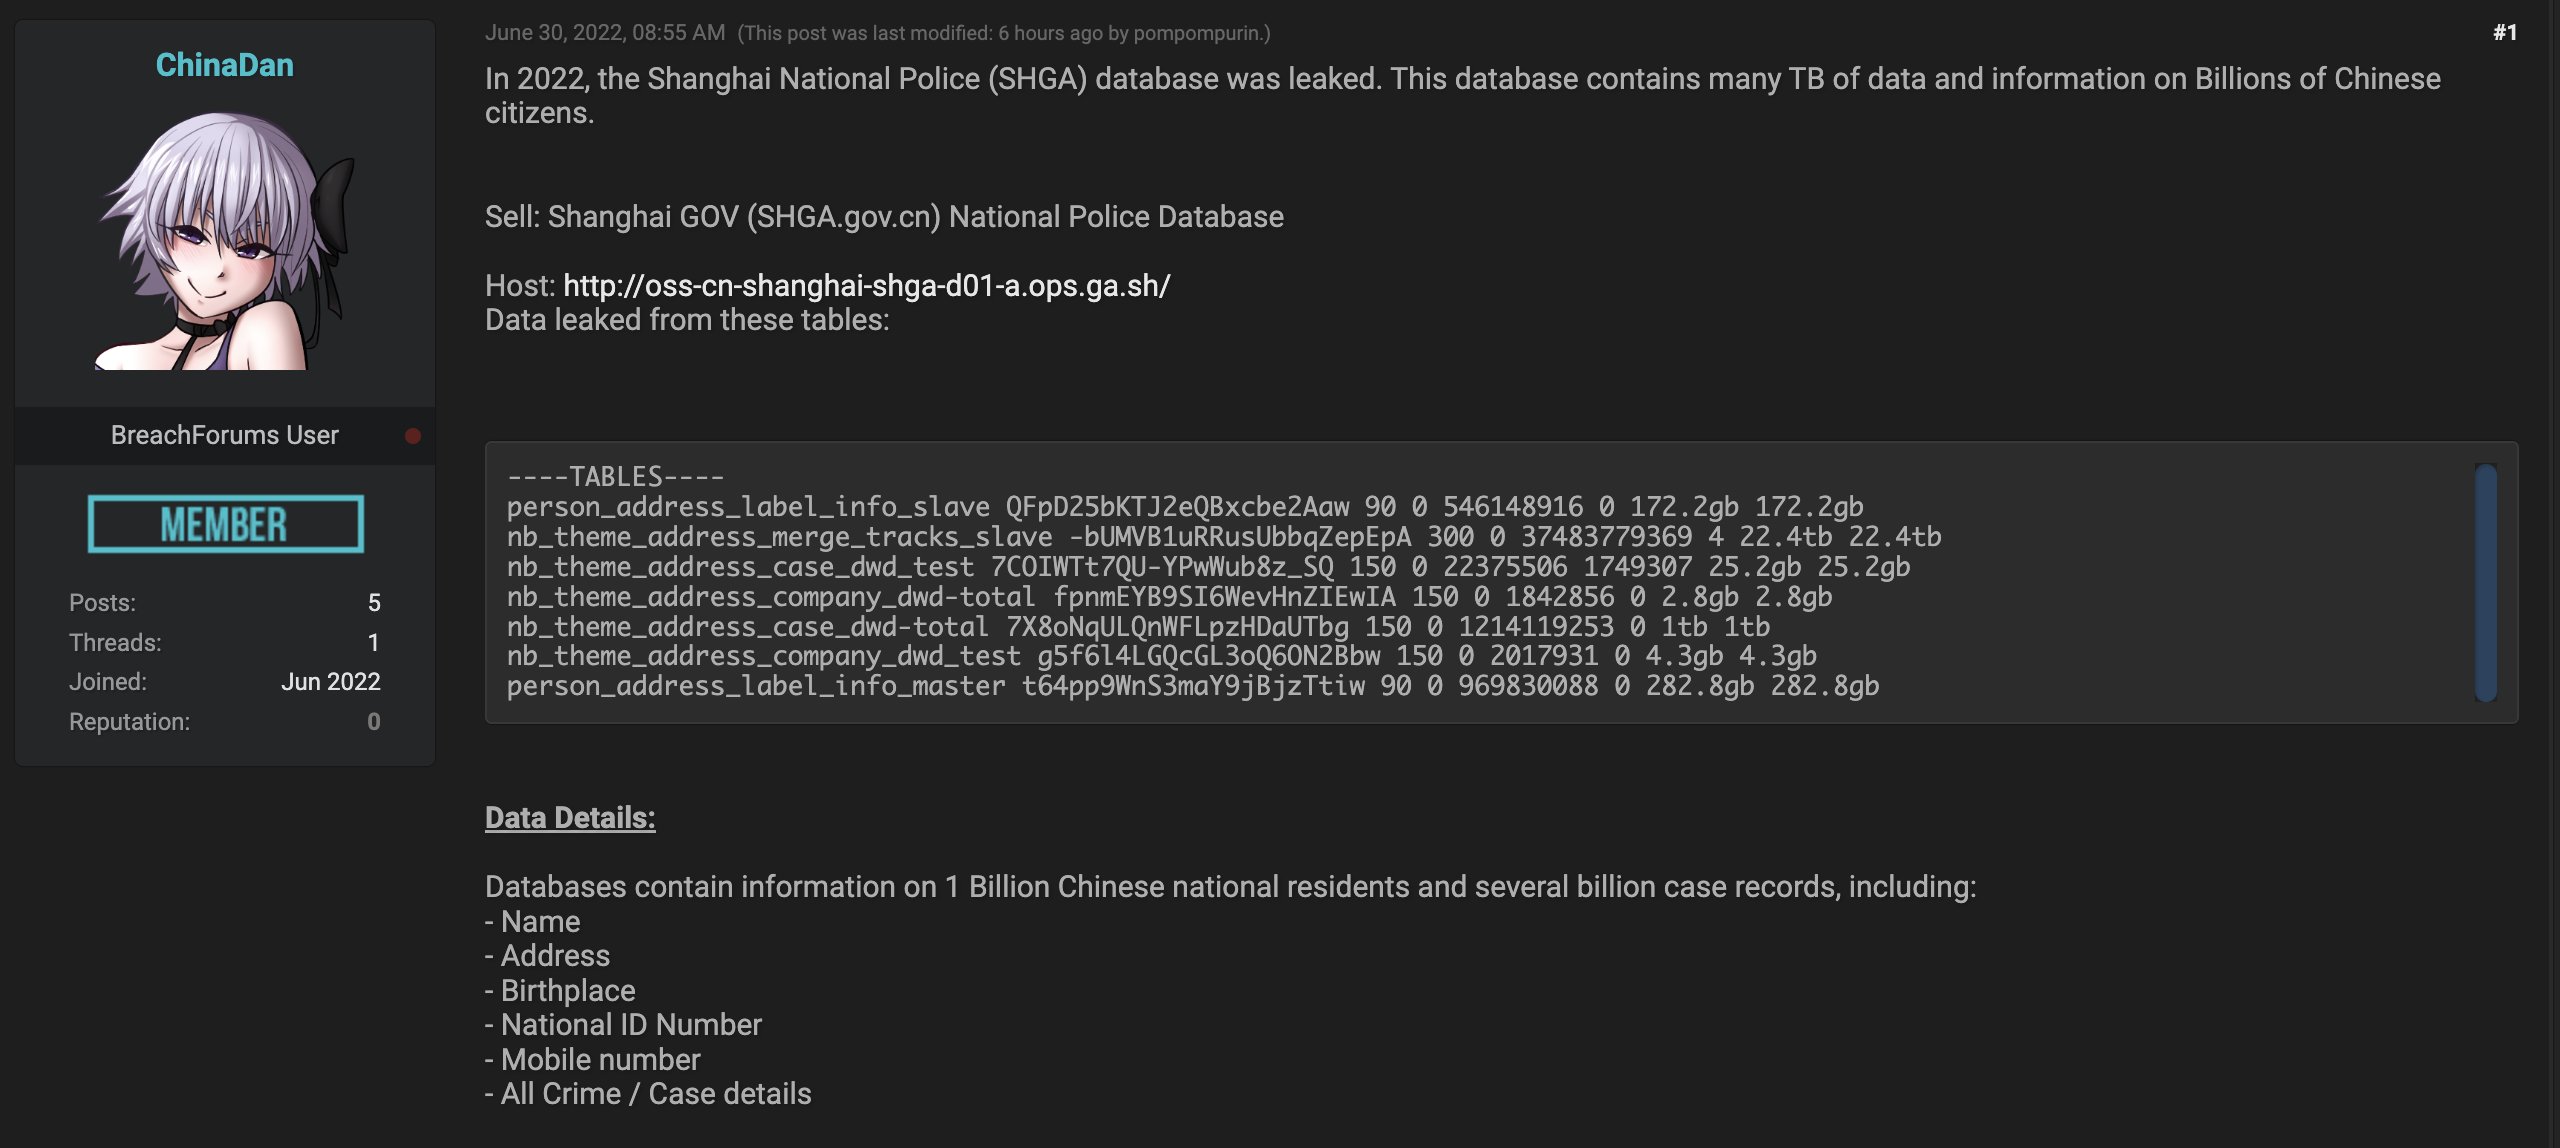Click the nb_theme_address_merge_tracks_slave row
Screen dimensions: 2560x1148
(x=1224, y=537)
